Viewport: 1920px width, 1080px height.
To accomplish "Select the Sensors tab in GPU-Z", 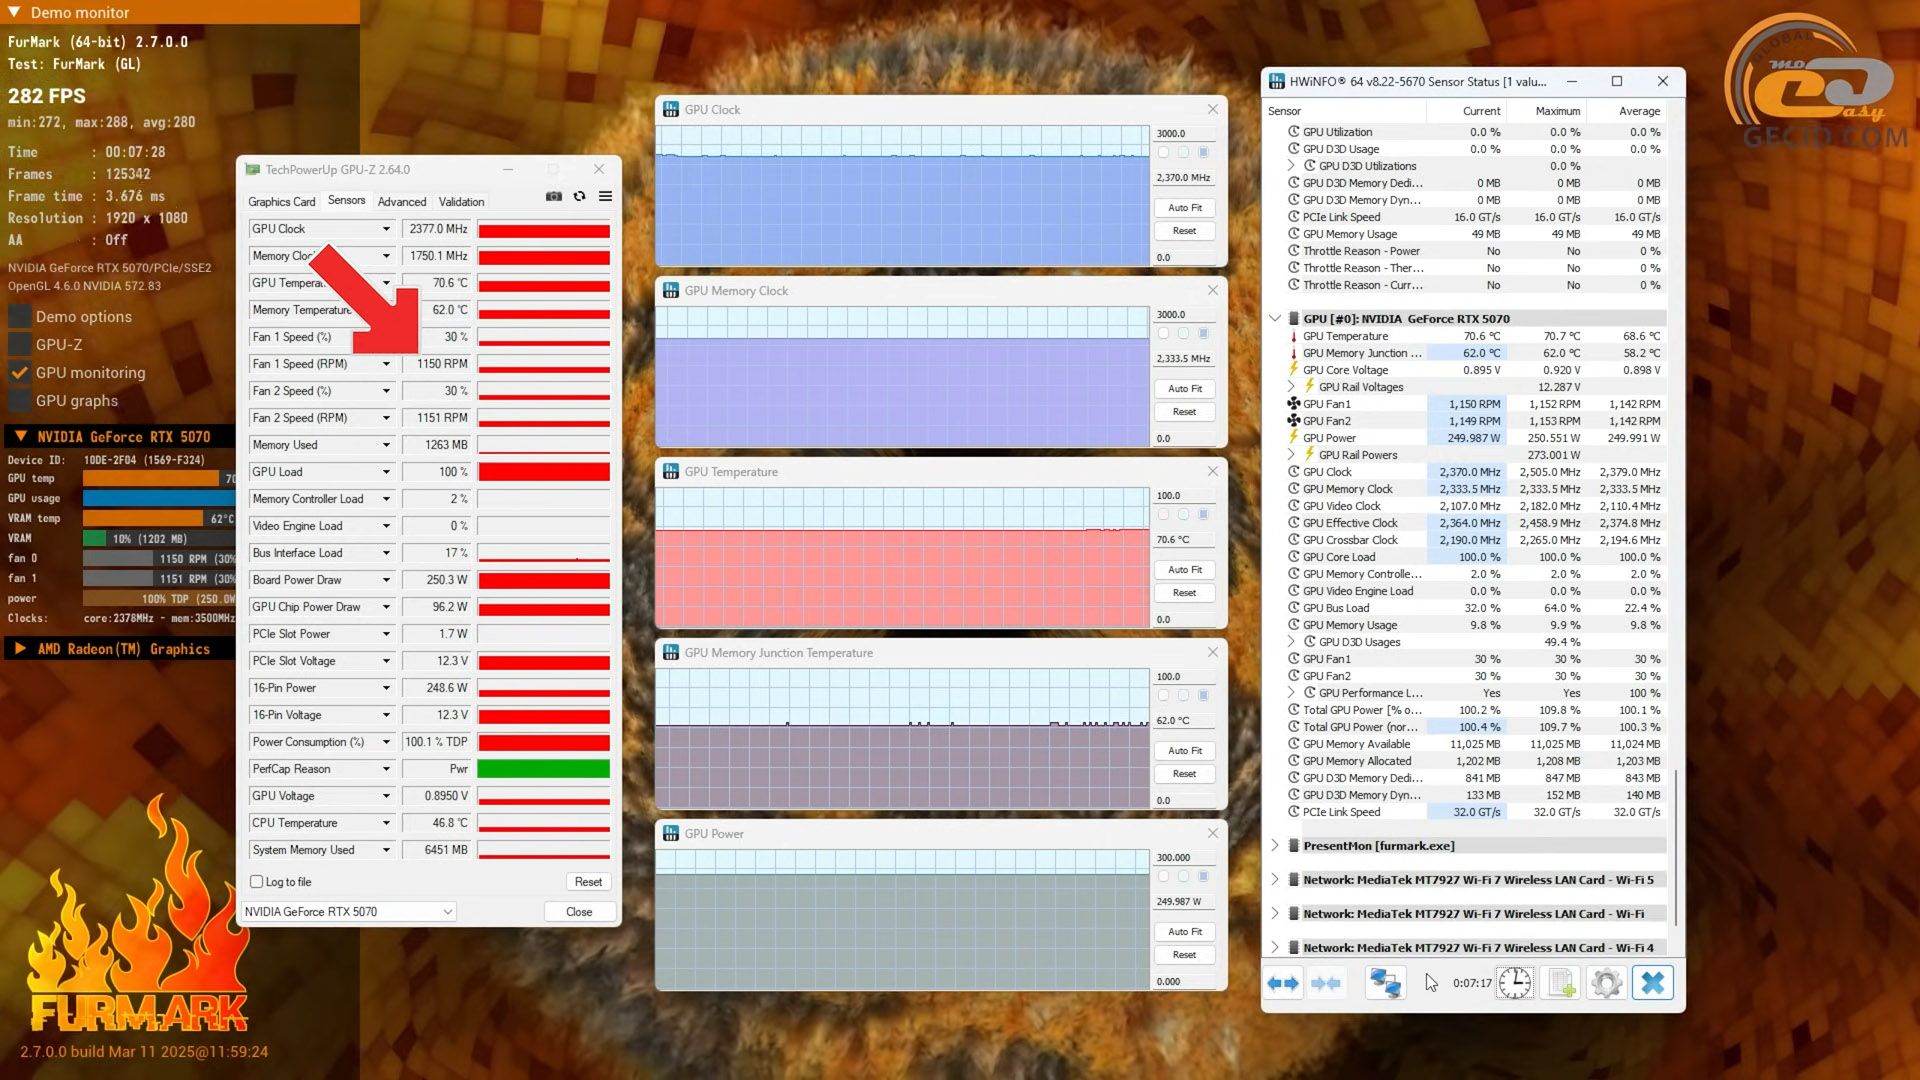I will [347, 201].
